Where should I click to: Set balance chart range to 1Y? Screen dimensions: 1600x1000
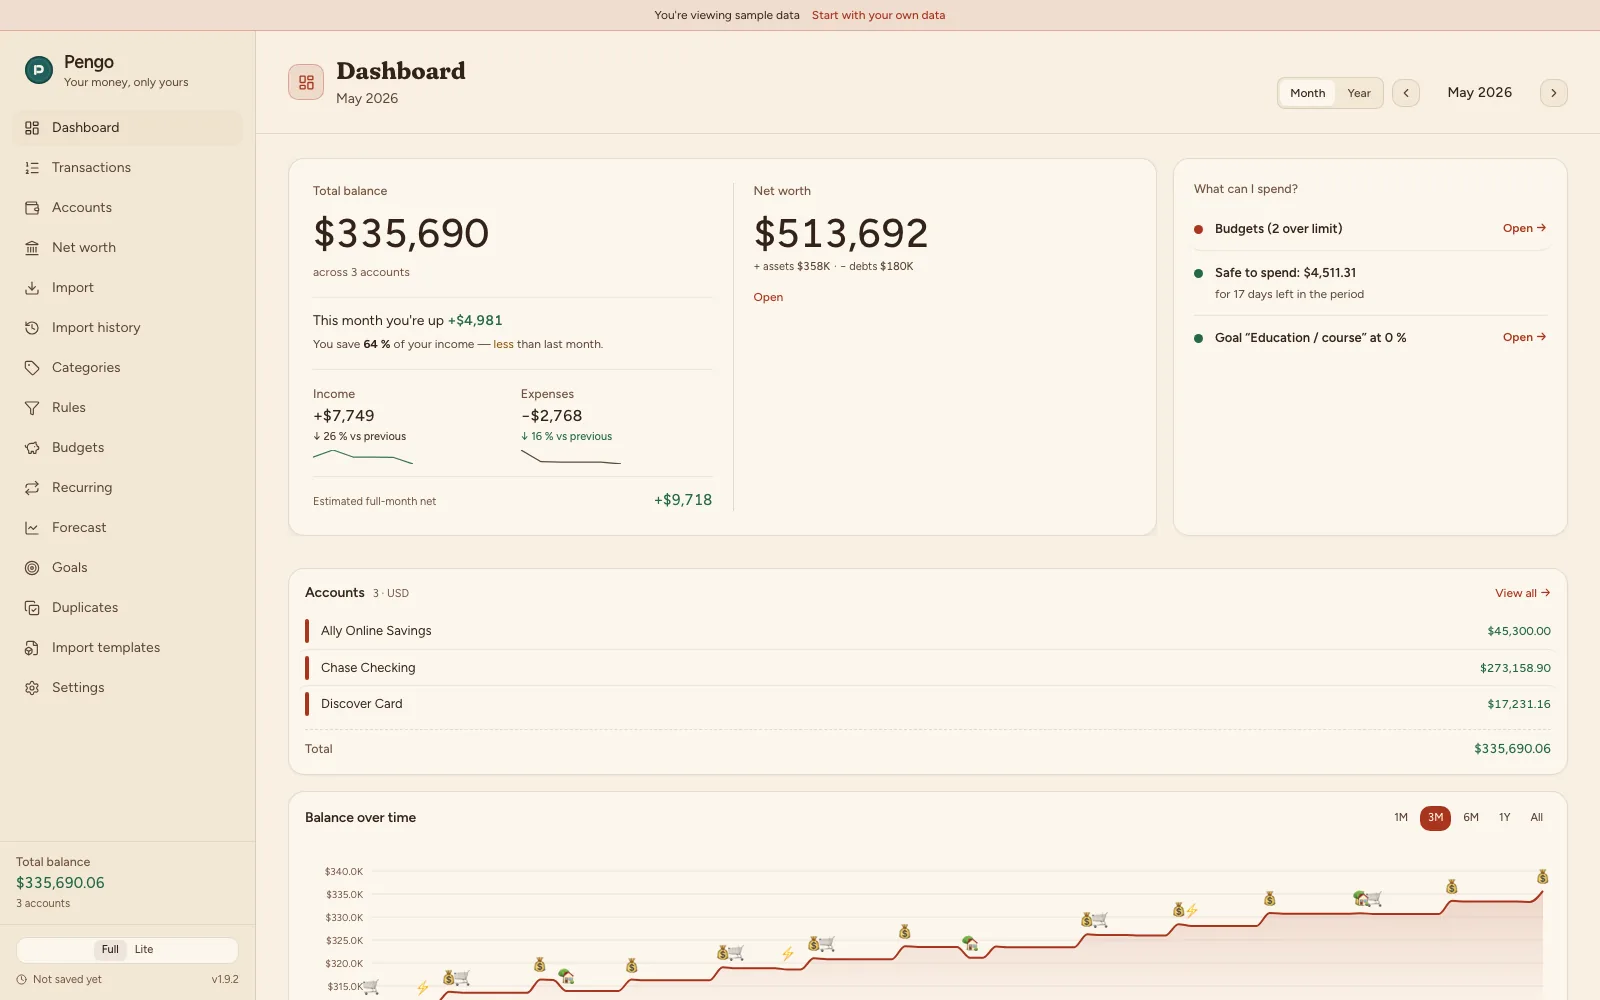[x=1504, y=818]
